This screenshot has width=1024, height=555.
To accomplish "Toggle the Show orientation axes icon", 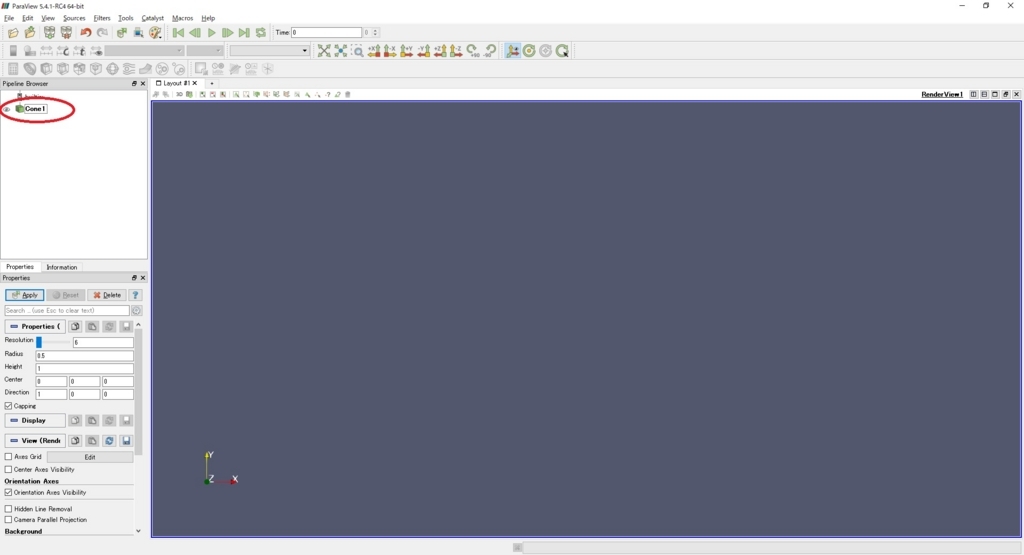I will pos(513,51).
